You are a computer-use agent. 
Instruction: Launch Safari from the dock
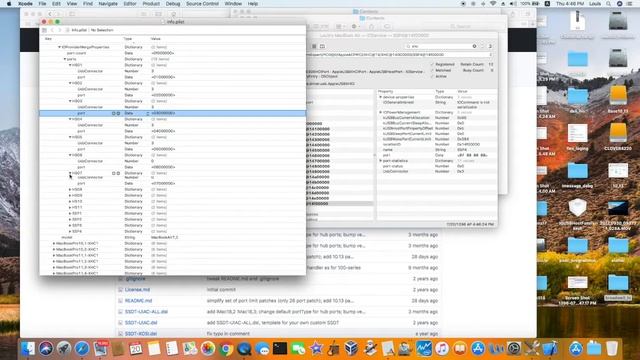click(82, 349)
